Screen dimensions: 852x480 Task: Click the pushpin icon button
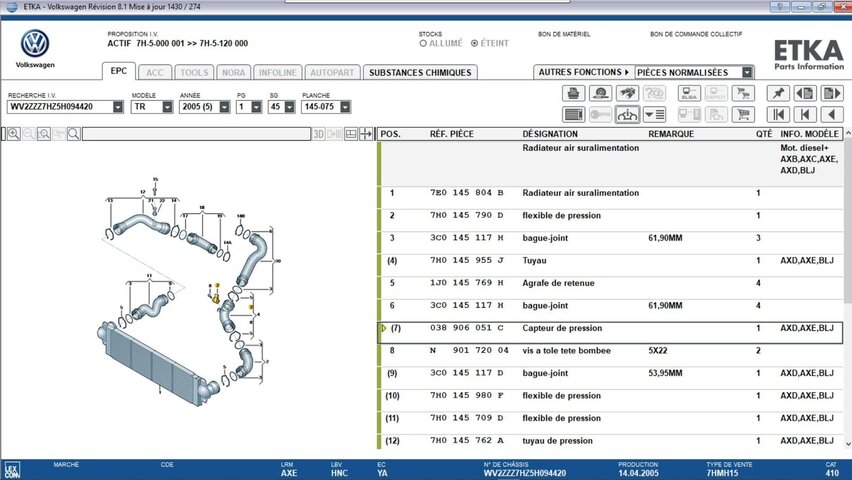(x=778, y=93)
